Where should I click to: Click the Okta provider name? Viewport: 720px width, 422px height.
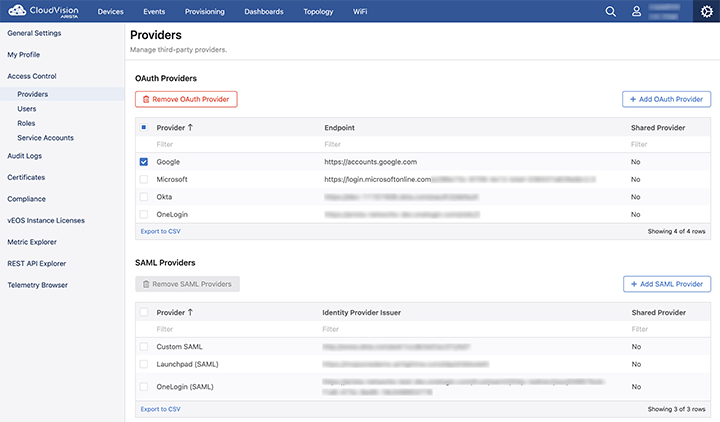point(164,197)
